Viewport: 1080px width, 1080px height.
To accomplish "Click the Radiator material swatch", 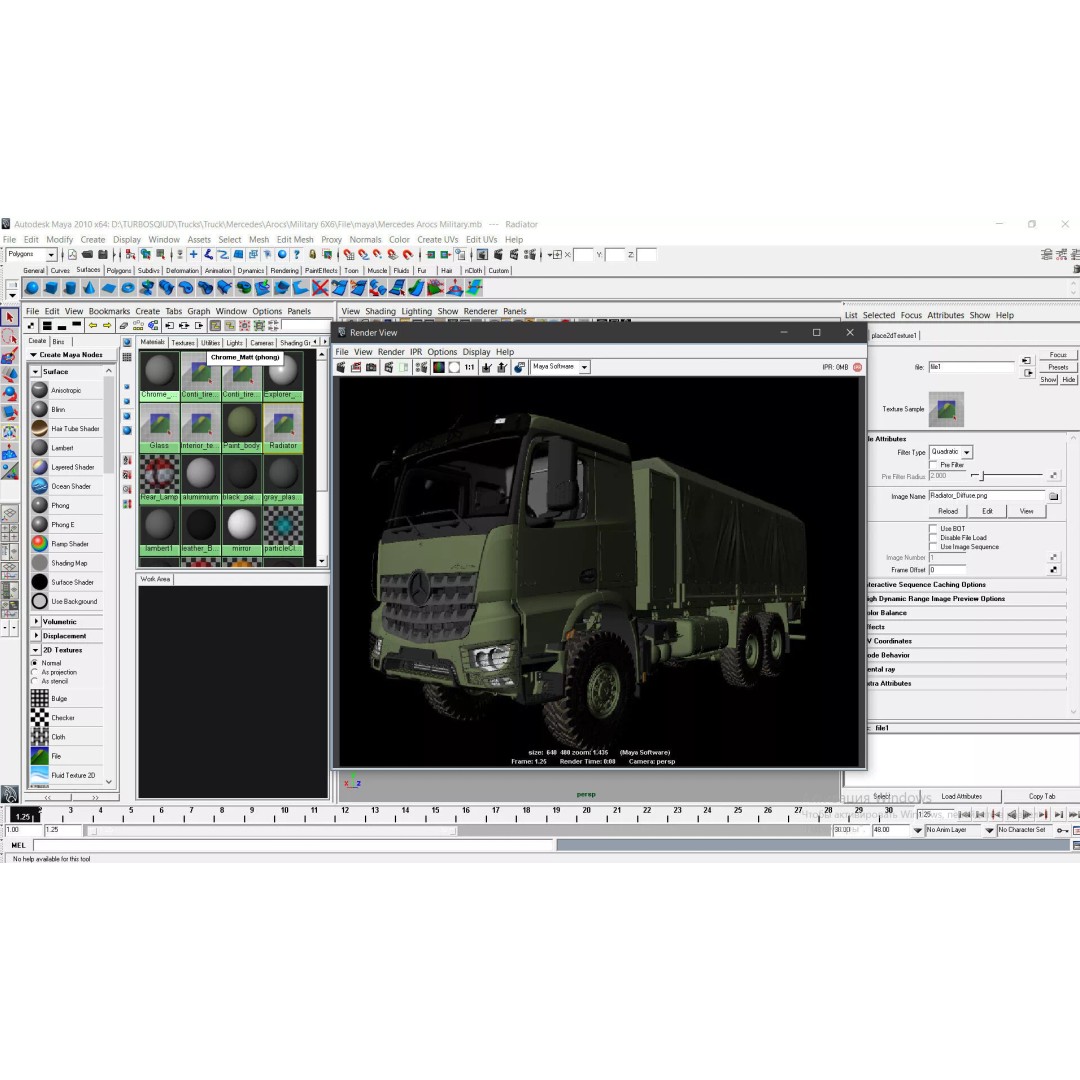I will click(283, 427).
